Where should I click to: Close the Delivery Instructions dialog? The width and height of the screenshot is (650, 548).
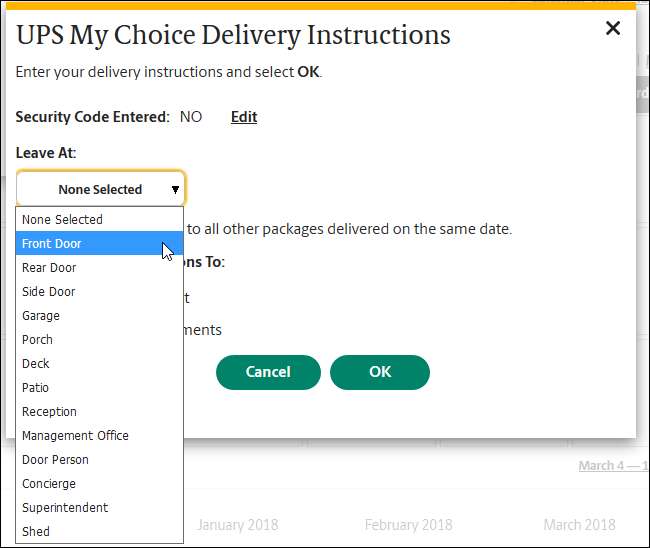pyautogui.click(x=613, y=29)
